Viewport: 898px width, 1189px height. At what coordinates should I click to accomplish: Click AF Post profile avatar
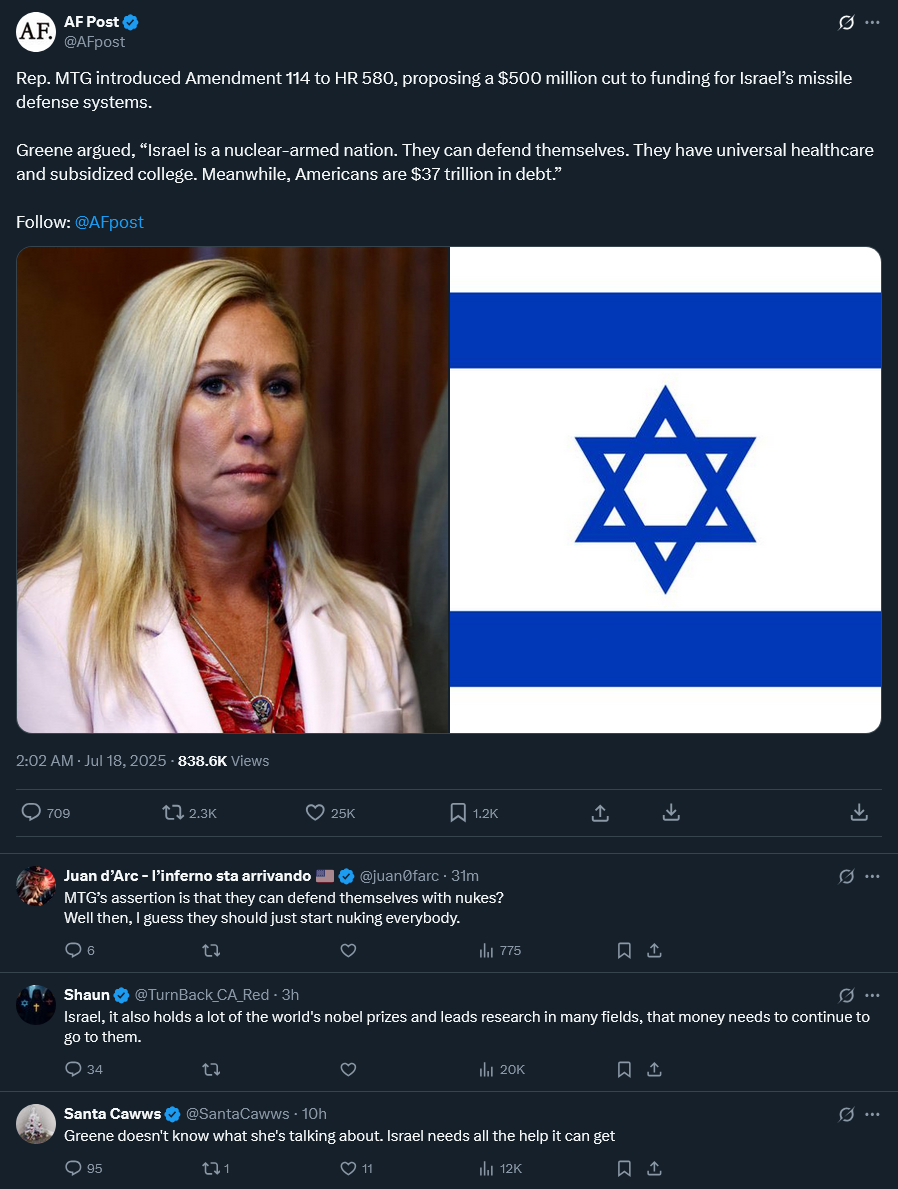(36, 32)
